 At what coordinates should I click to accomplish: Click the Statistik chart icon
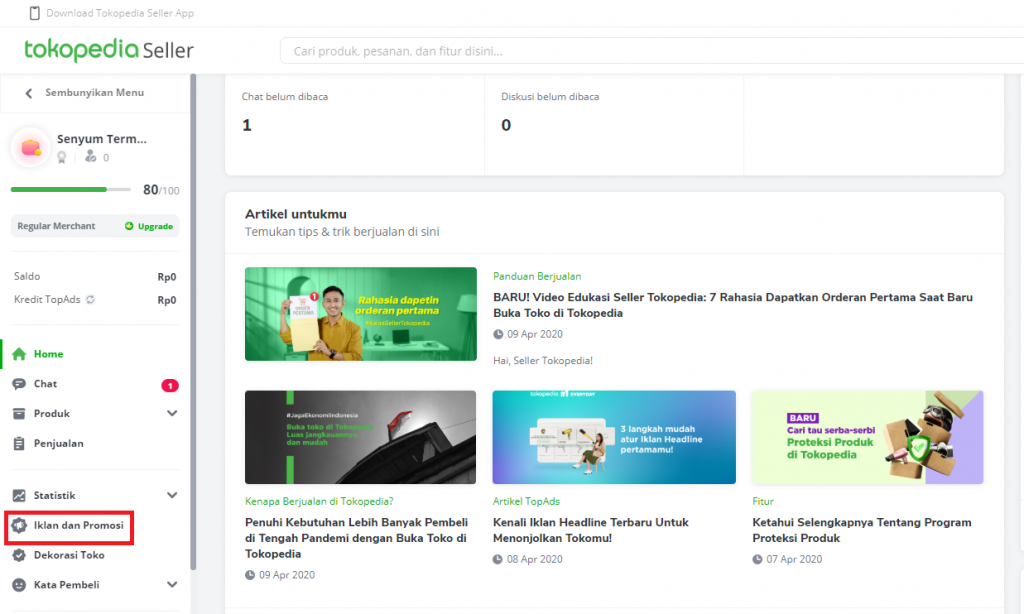point(19,495)
